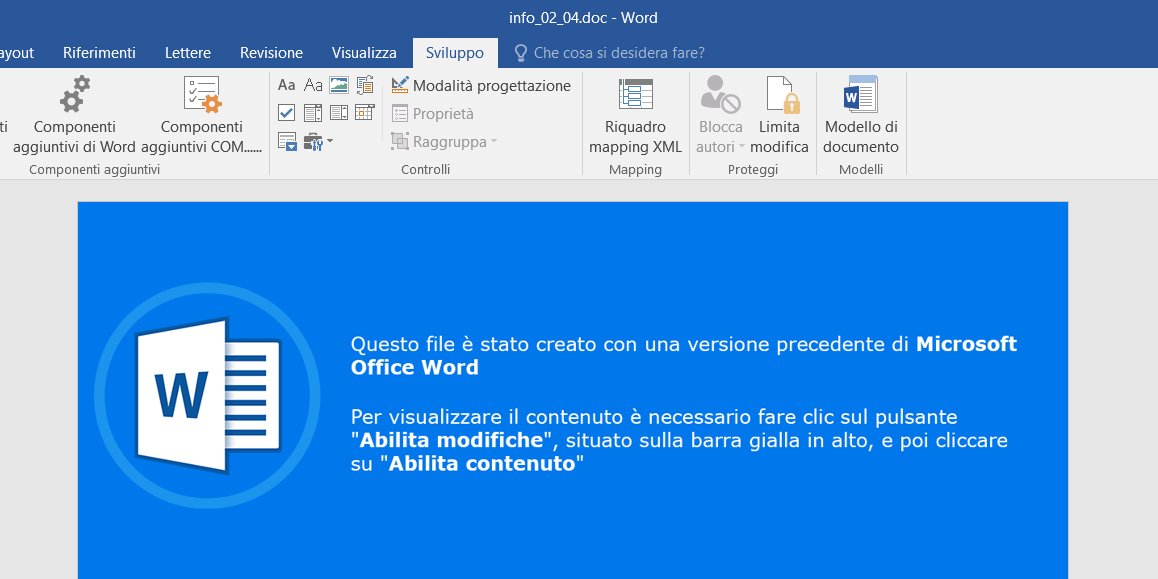Insert repeating section content control
This screenshot has width=1158, height=579.
(287, 140)
